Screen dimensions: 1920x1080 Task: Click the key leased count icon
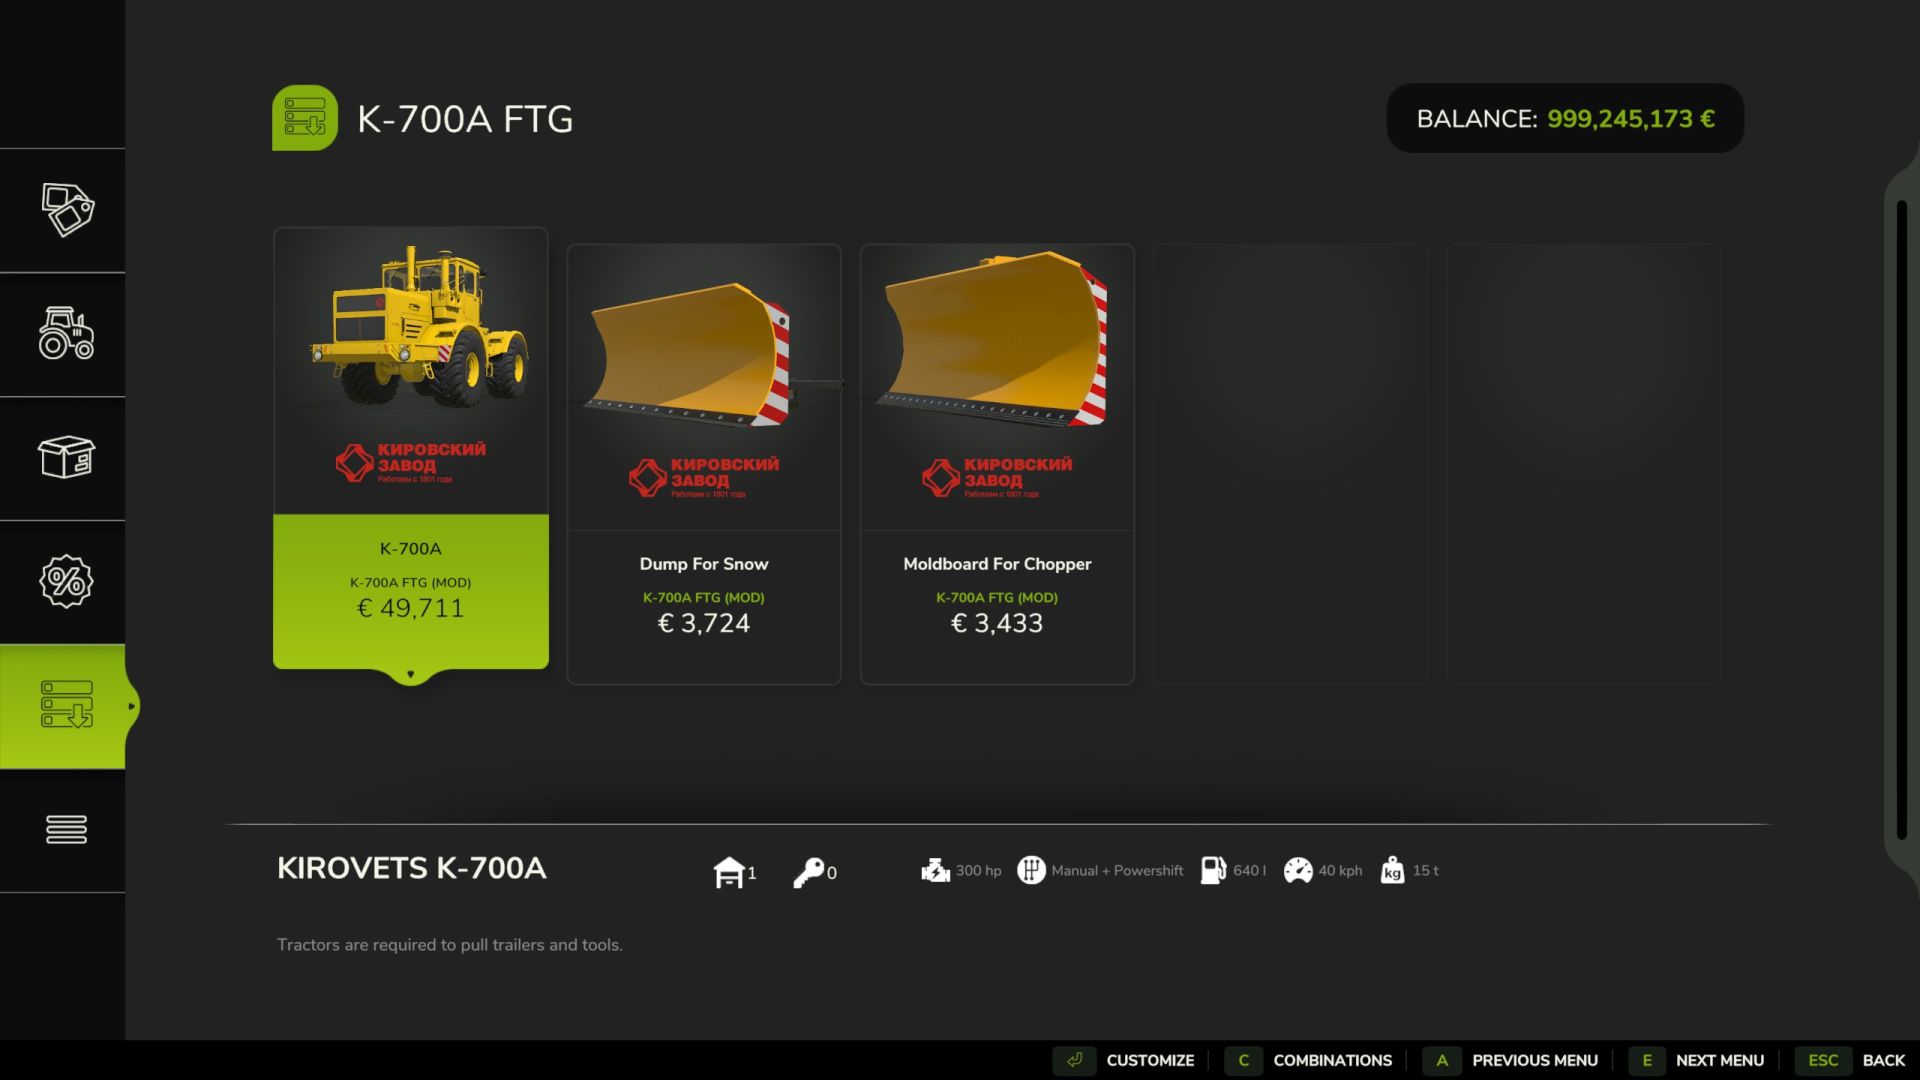pyautogui.click(x=808, y=872)
